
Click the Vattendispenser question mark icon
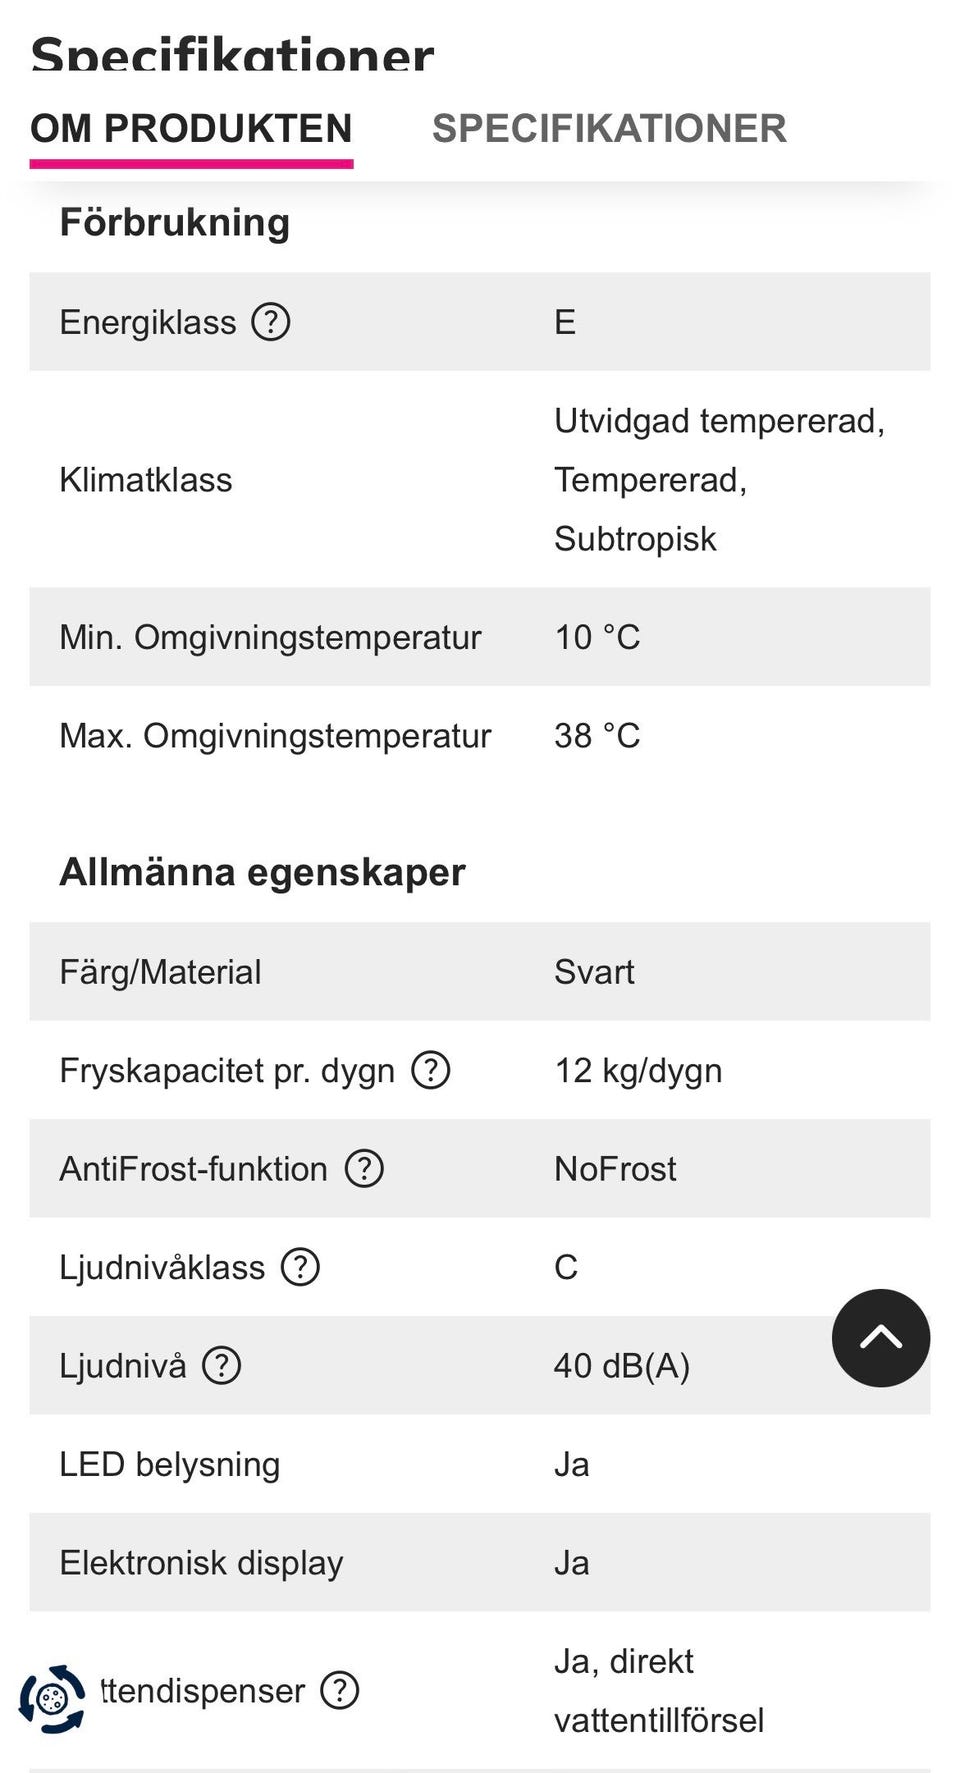tap(340, 1690)
